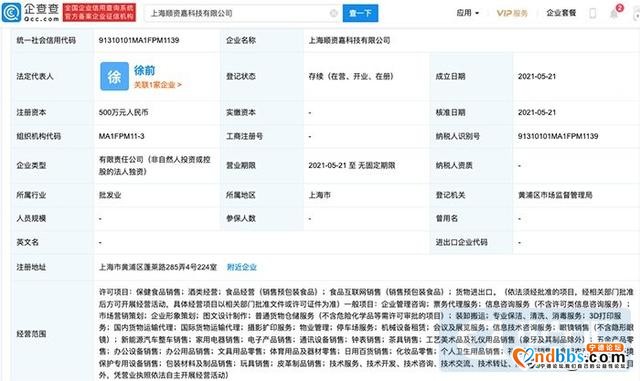Select the 核准日期 value 2021-05-21
The height and width of the screenshot is (381, 640).
point(537,112)
